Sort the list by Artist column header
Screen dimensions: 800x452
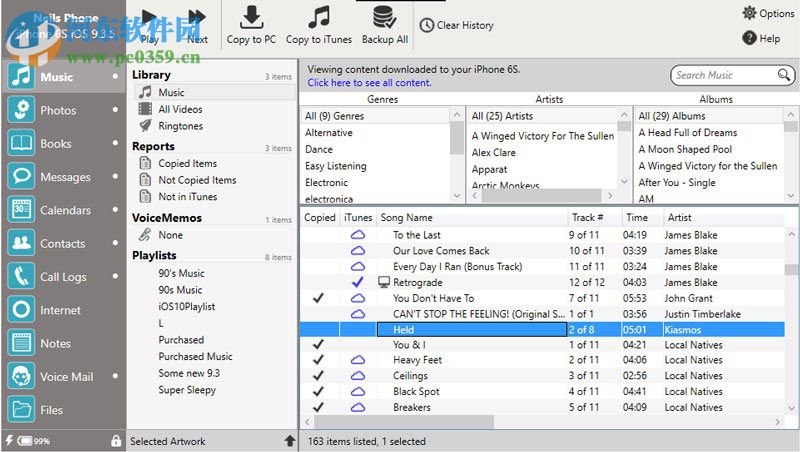(680, 217)
